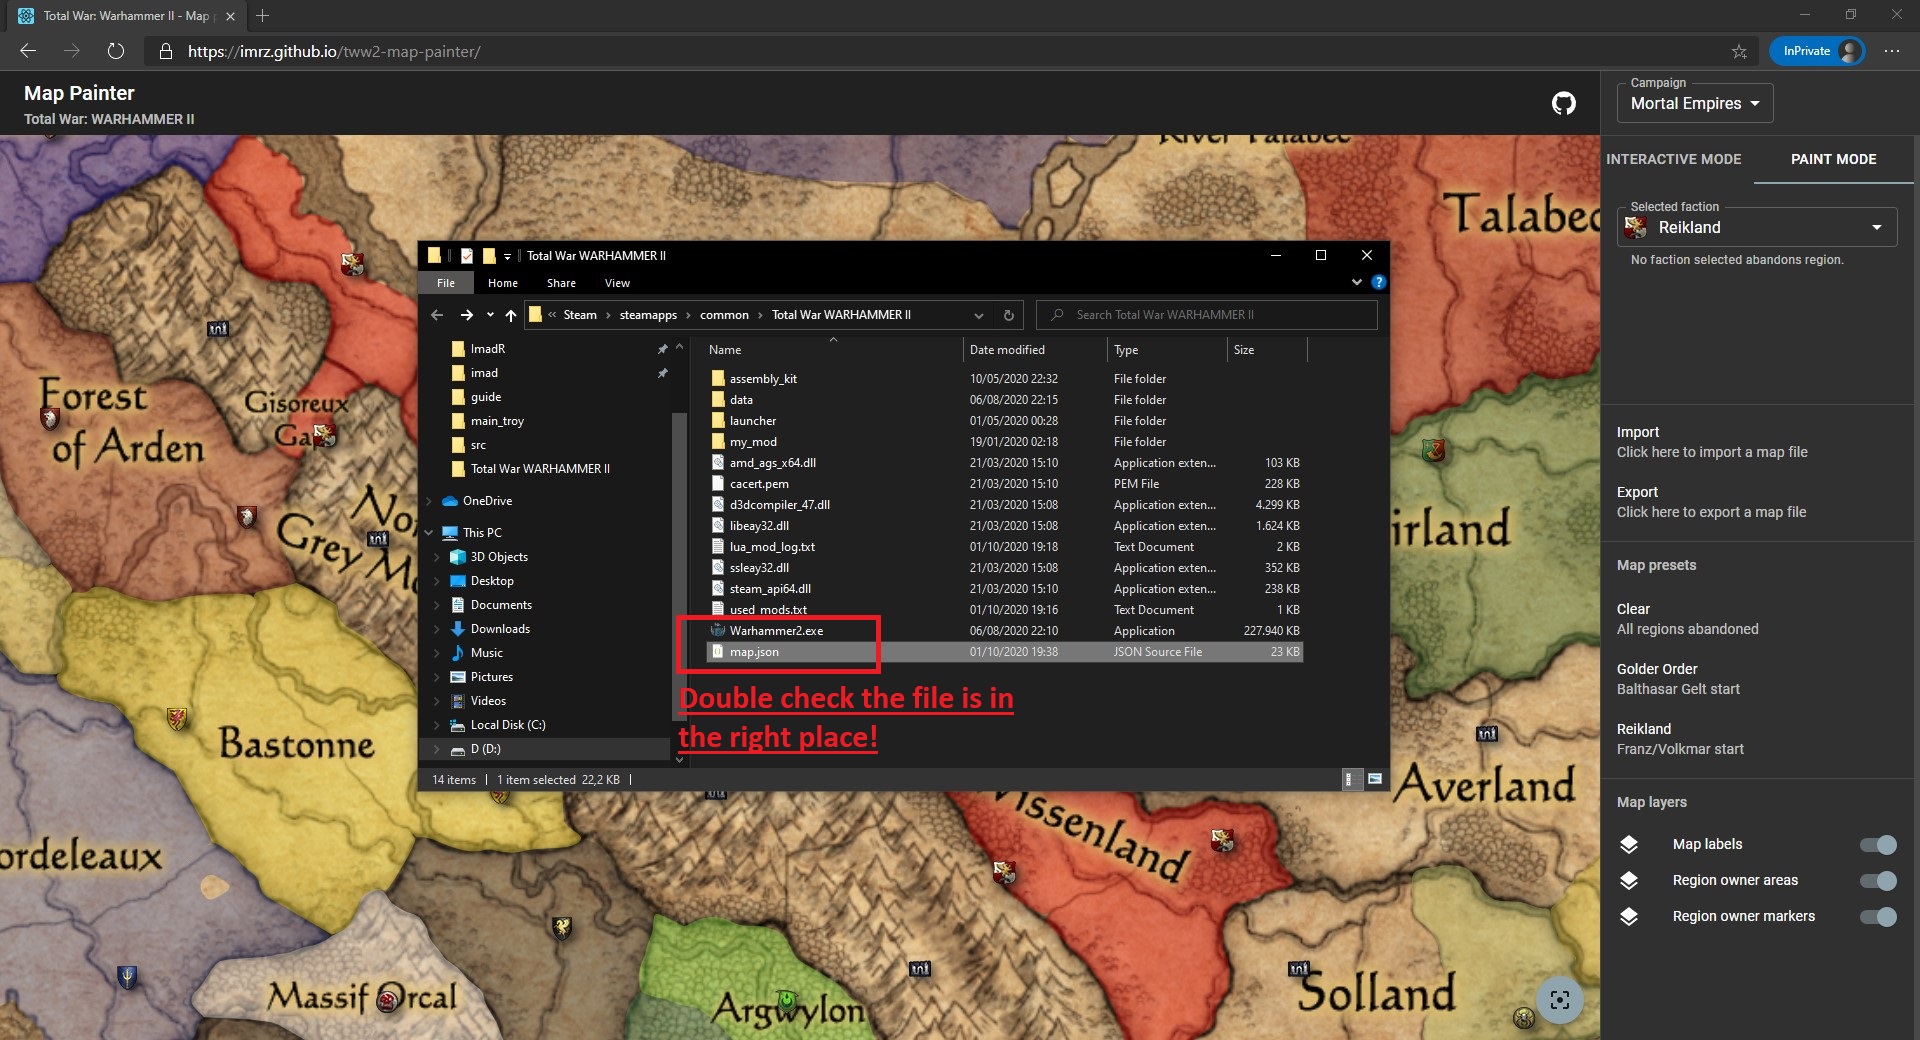Screen dimensions: 1920x1040
Task: Click the shield marker left of Bastonne
Action: tap(178, 718)
